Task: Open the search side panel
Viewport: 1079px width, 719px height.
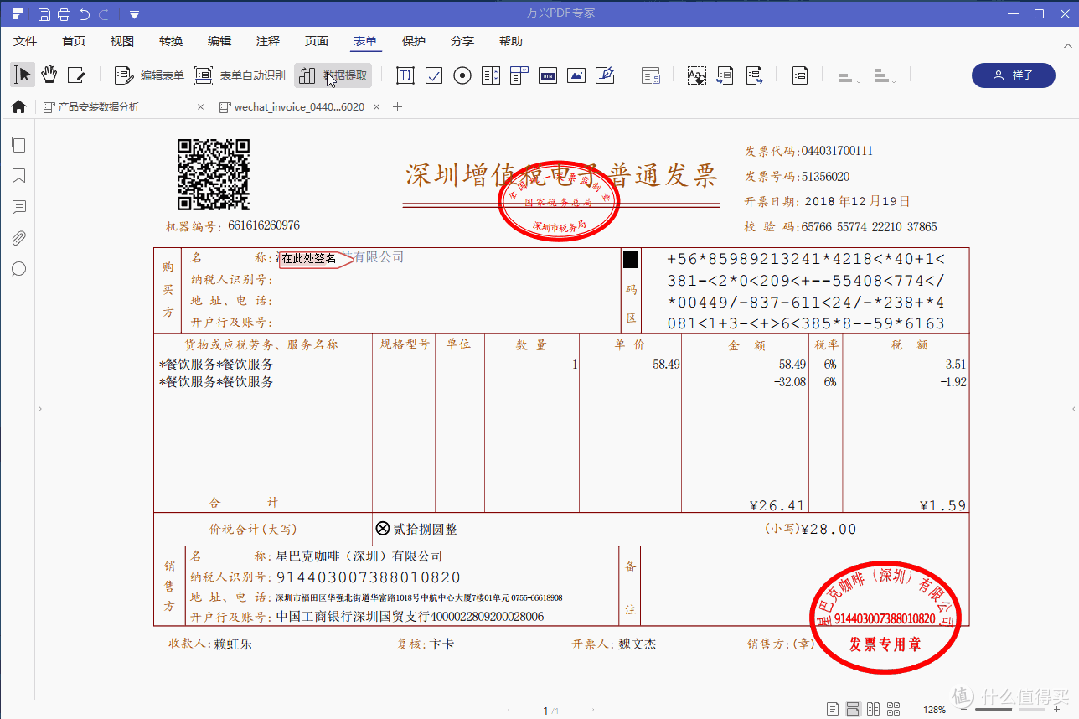Action: (19, 269)
